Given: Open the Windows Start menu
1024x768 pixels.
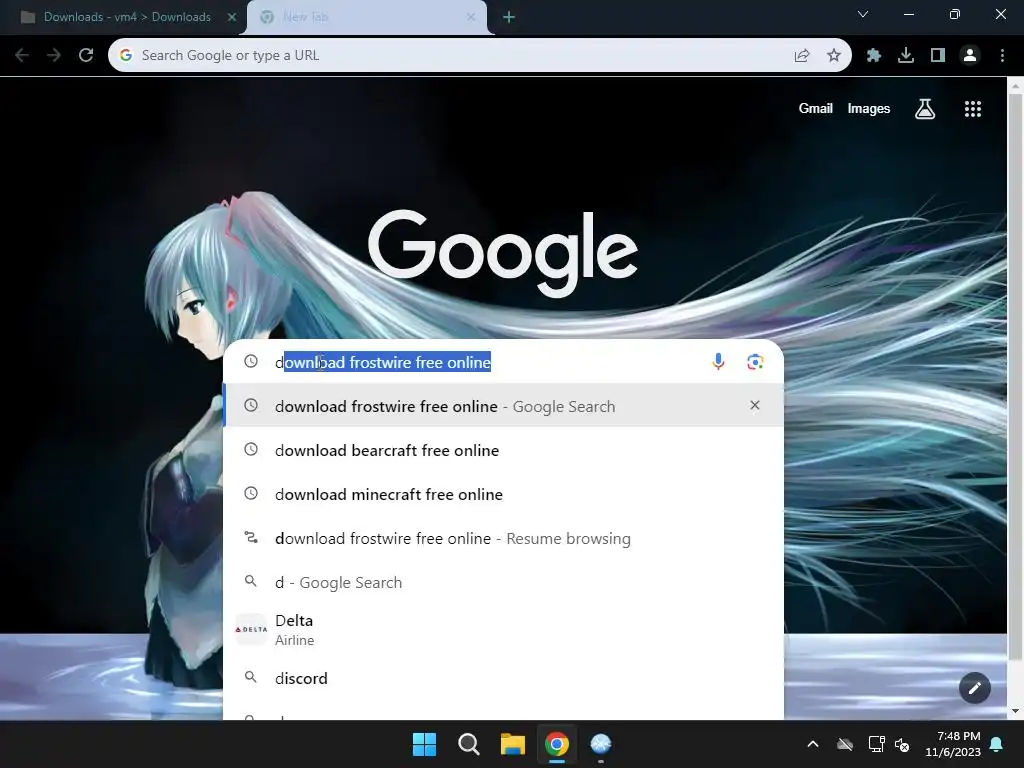Looking at the screenshot, I should pyautogui.click(x=424, y=744).
